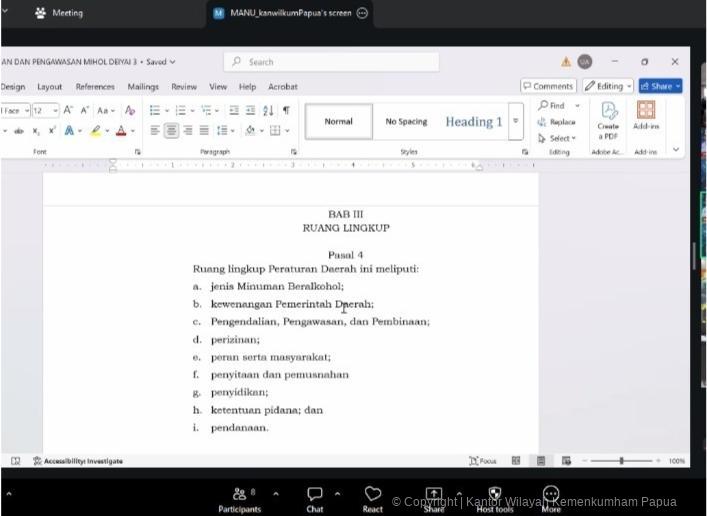The width and height of the screenshot is (707, 516).
Task: Switch to Focus mode
Action: (483, 461)
